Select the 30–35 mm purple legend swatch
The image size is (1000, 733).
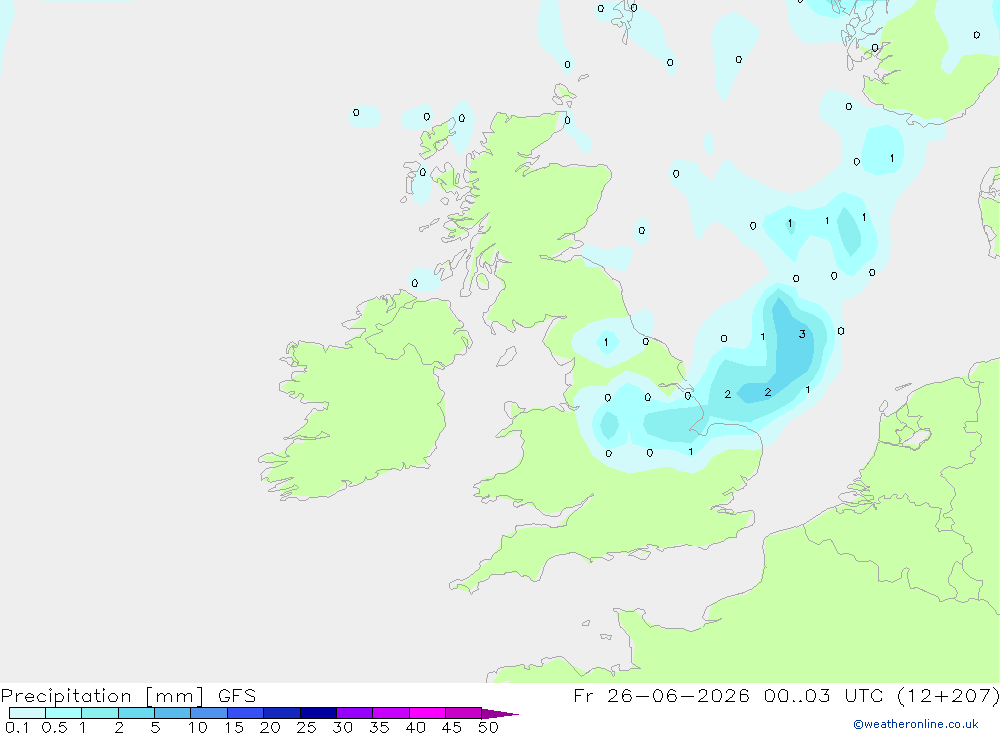pyautogui.click(x=355, y=713)
